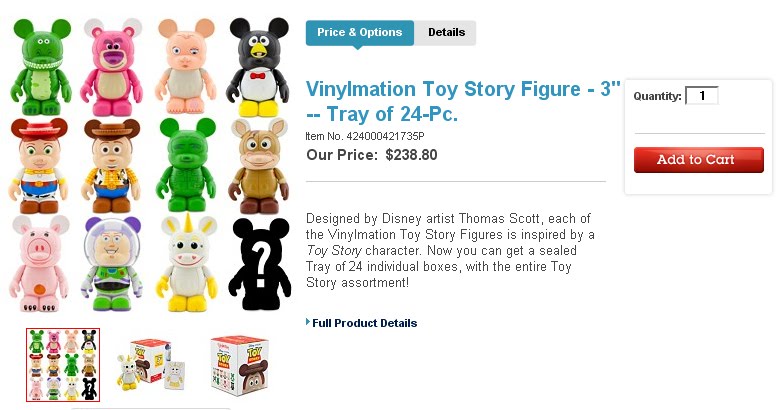Select the Buzz Lightyear figure
This screenshot has width=777, height=410.
pyautogui.click(x=112, y=264)
